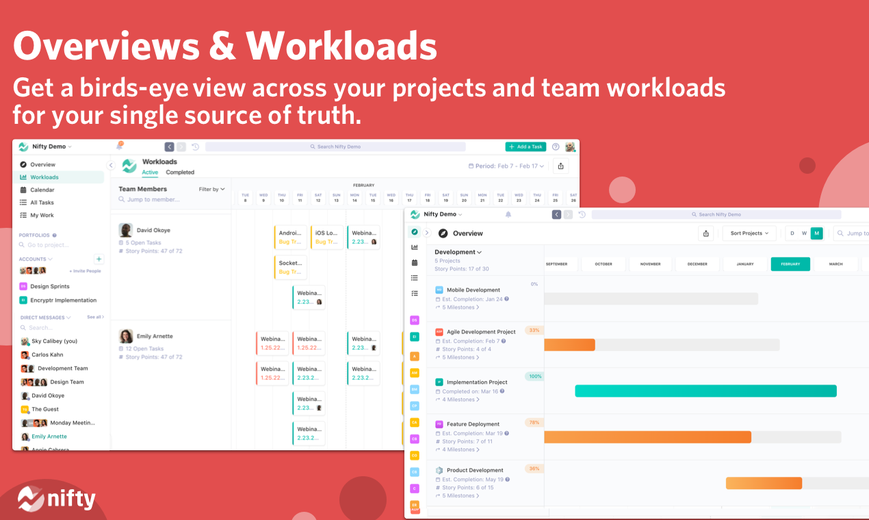
Task: Click the export icon in Overview toolbar
Action: coord(706,233)
